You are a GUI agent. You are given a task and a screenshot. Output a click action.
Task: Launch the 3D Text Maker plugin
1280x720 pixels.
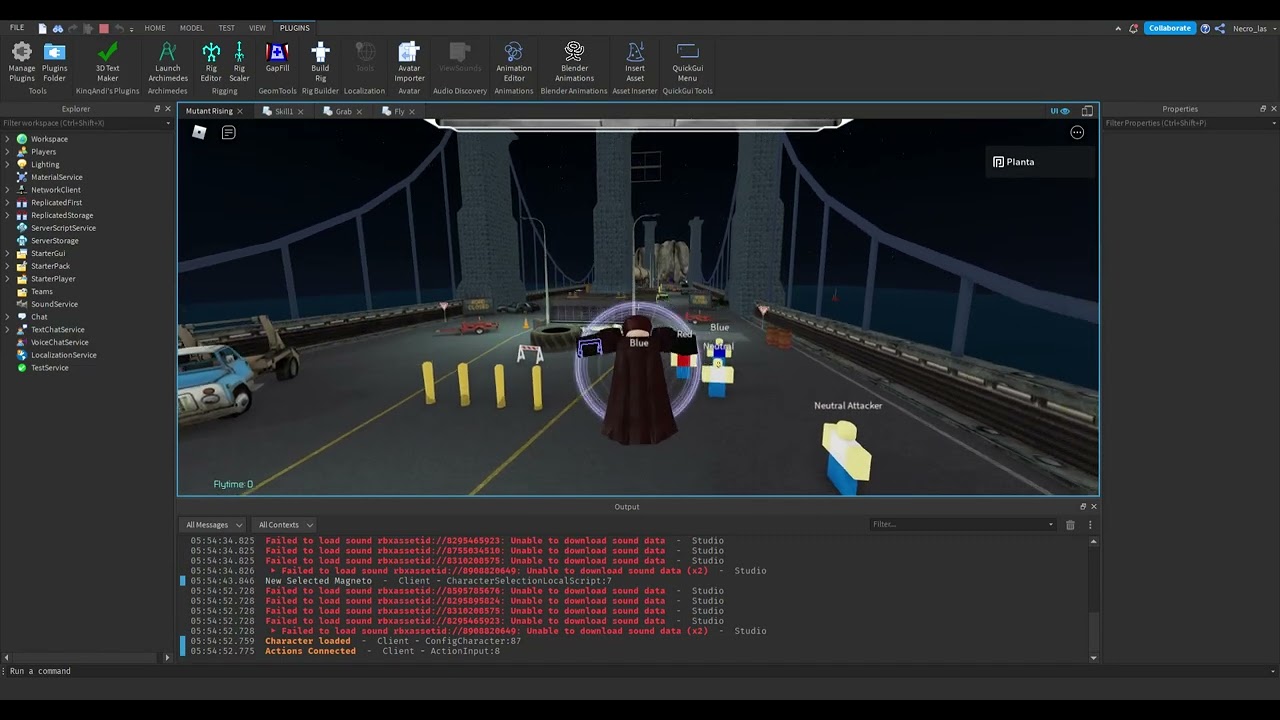pyautogui.click(x=107, y=62)
